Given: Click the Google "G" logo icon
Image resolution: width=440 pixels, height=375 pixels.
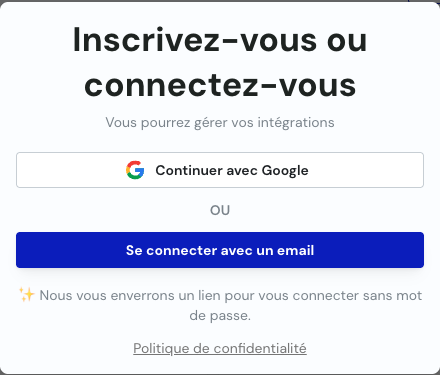Looking at the screenshot, I should 135,170.
